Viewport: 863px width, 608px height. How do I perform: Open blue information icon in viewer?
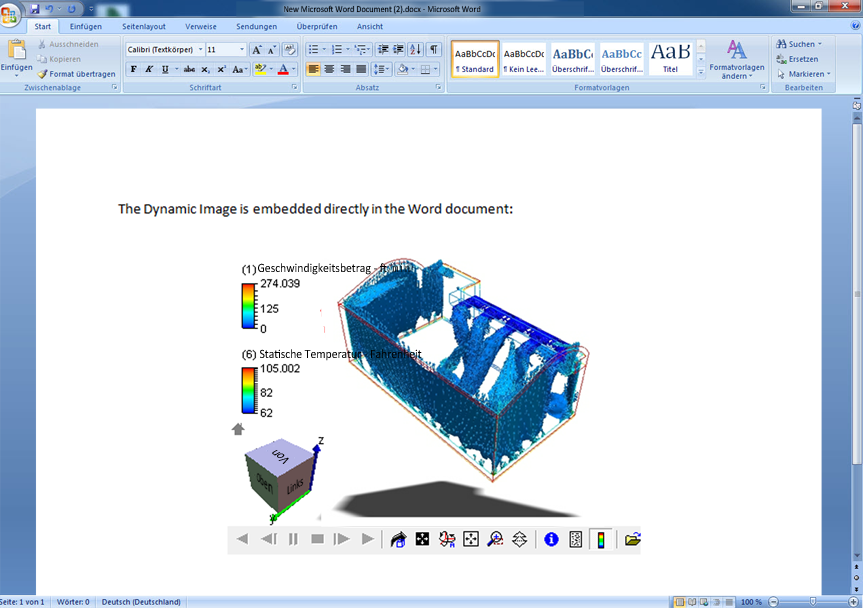(x=551, y=539)
